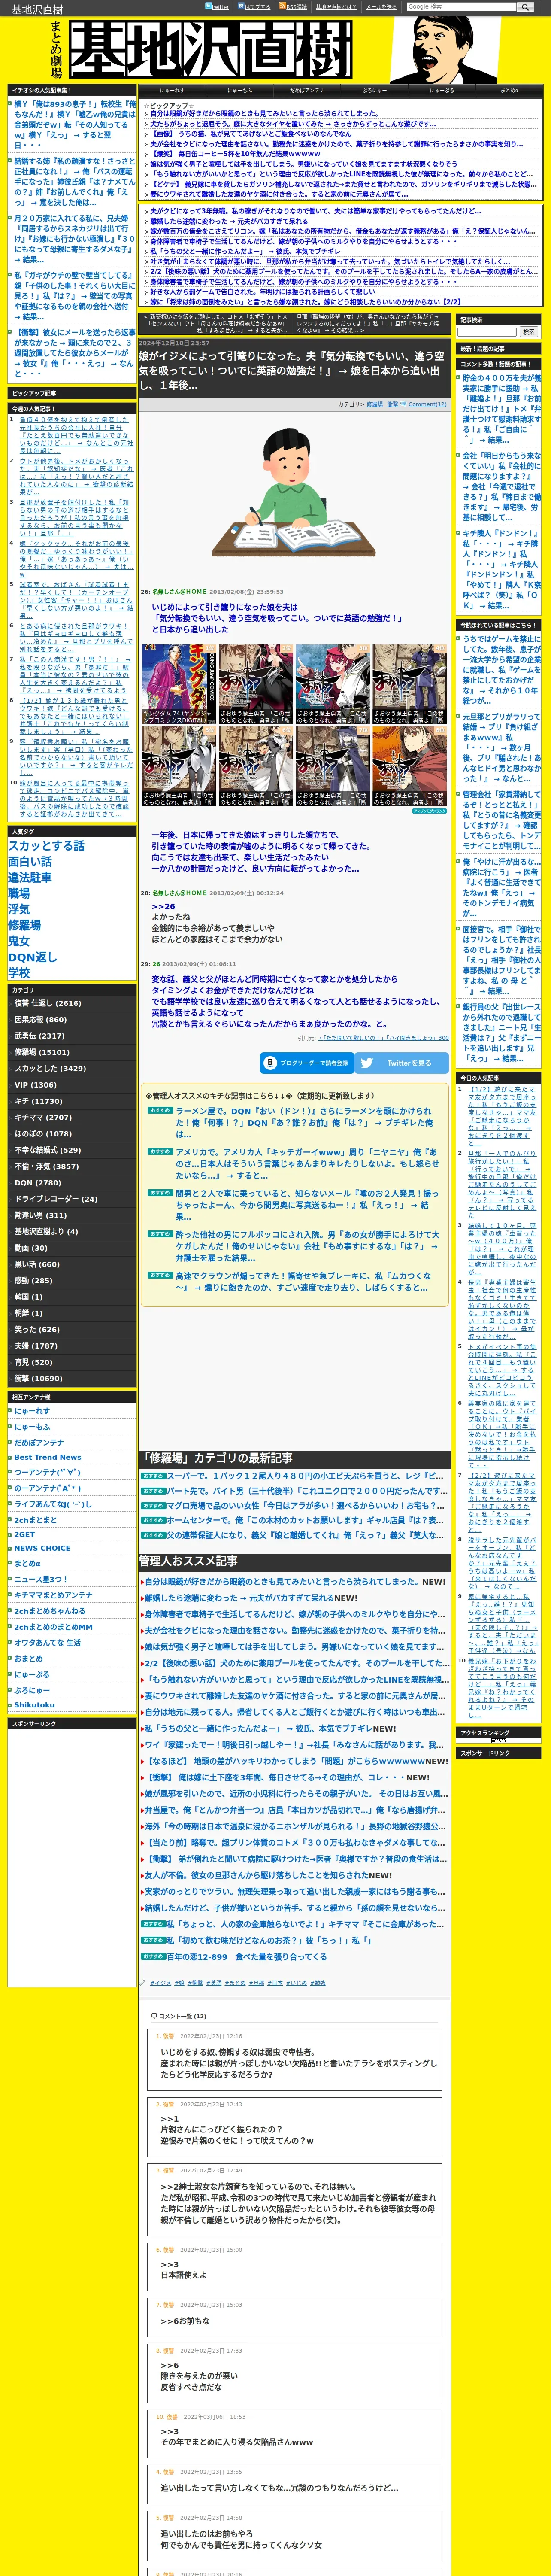551x2576 pixels.
Task: Click the アマゾンでランク badge under manga thumbnails
Action: point(430,811)
